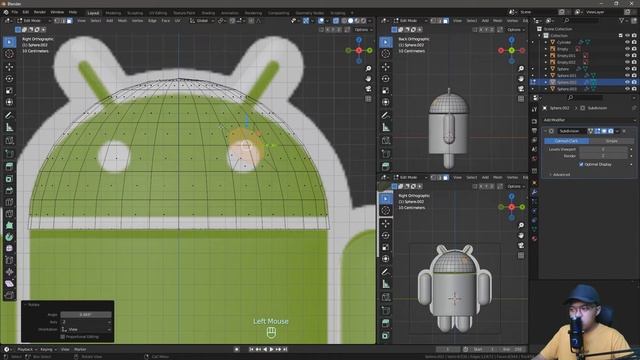Screen dimensions: 640x360
Task: Open the Options dropdown in main viewport
Action: coord(363,29)
